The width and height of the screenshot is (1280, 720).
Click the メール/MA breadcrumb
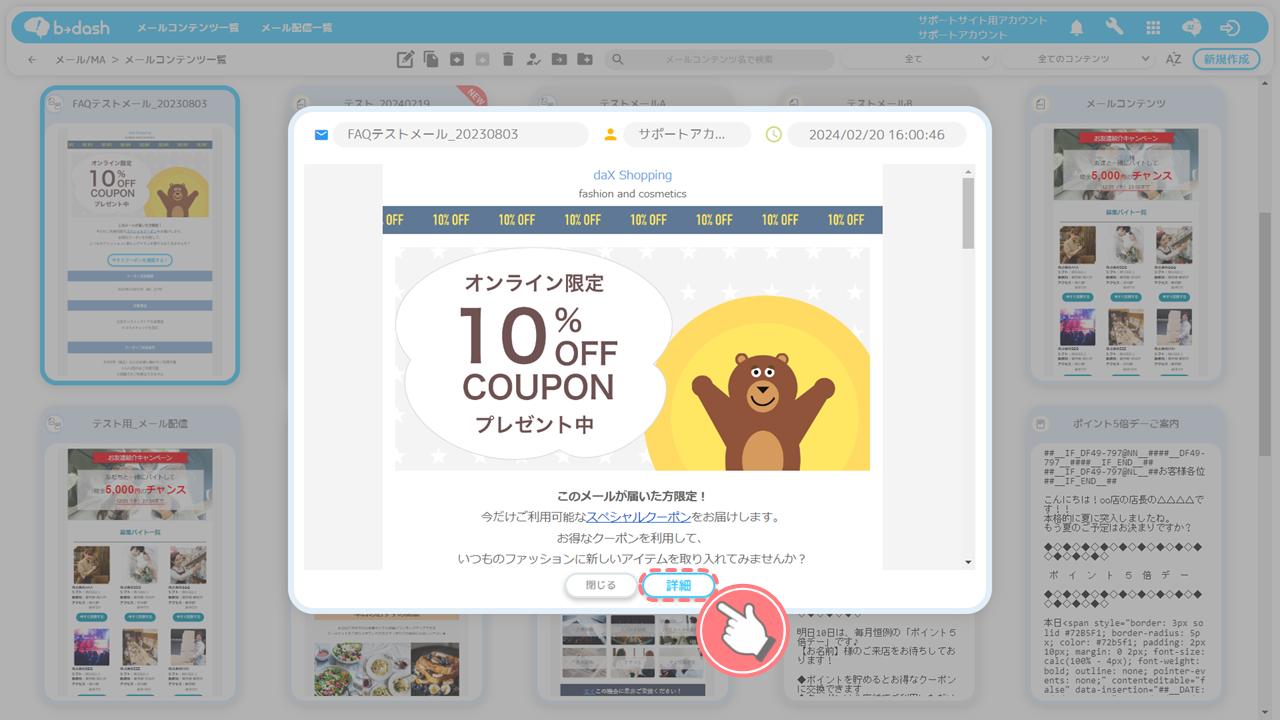[x=80, y=60]
